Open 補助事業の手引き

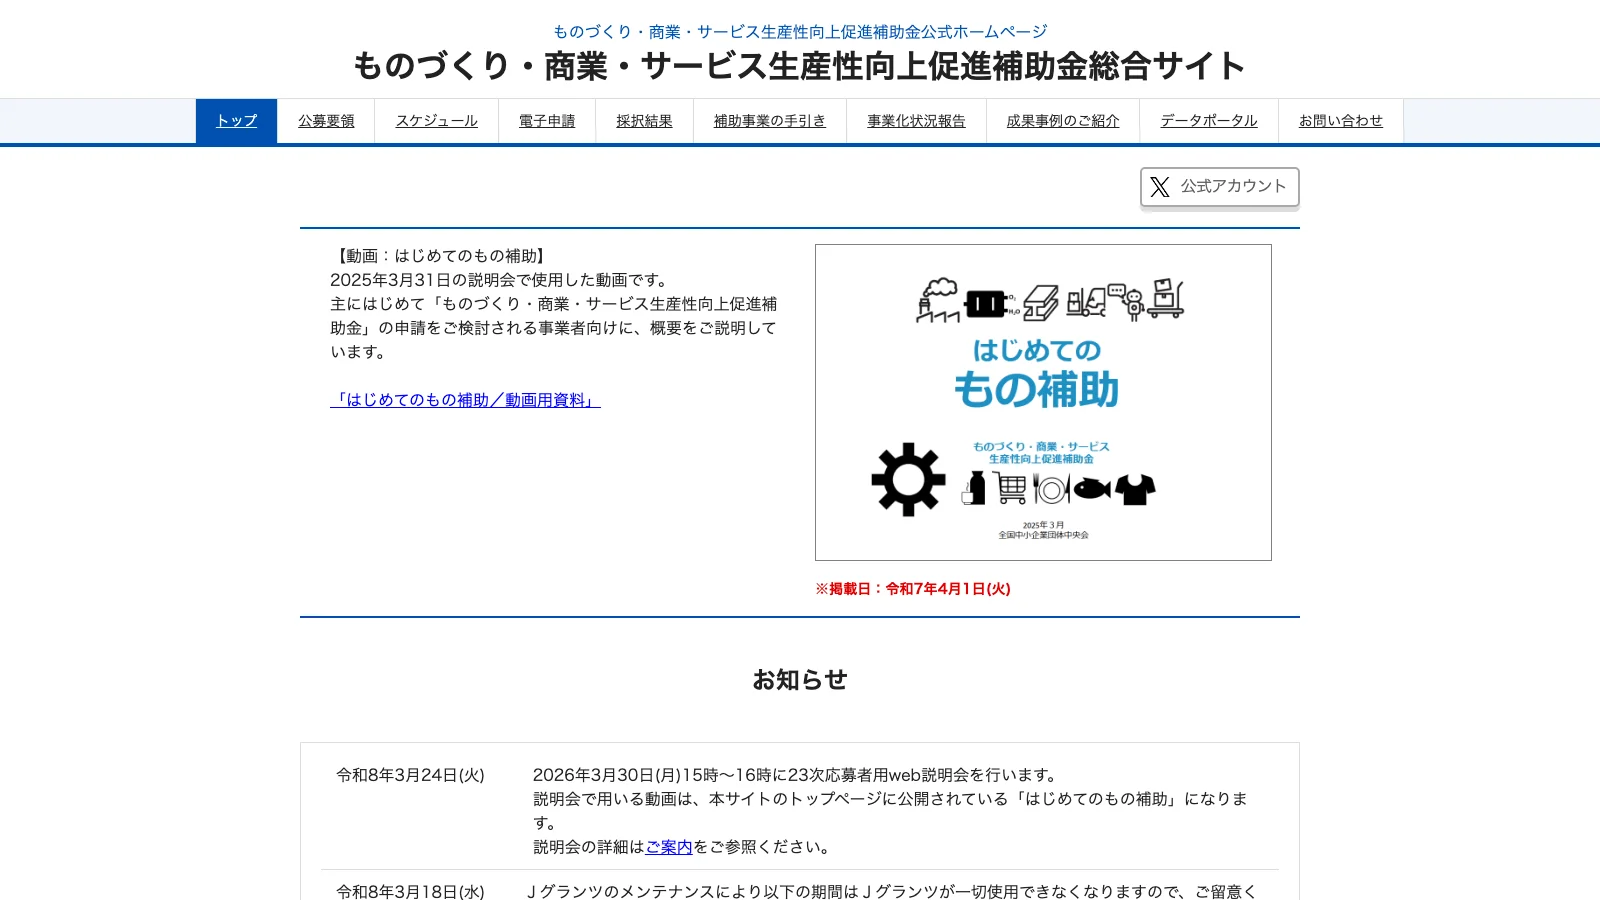coord(768,120)
